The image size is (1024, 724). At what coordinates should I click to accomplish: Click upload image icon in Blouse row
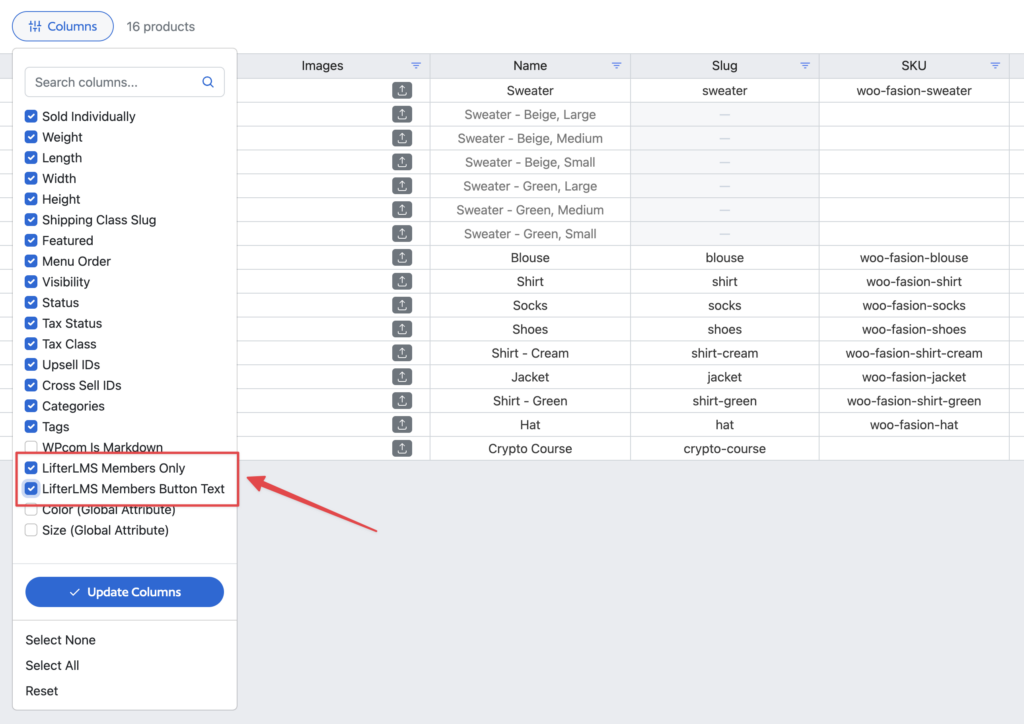[402, 257]
